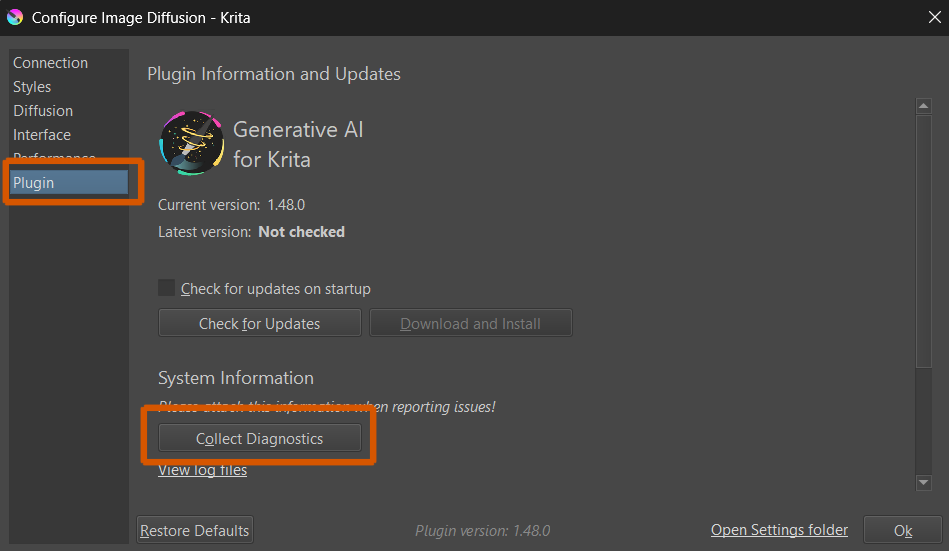Click the Generative AI for Krita logo
949x551 pixels.
coord(192,143)
